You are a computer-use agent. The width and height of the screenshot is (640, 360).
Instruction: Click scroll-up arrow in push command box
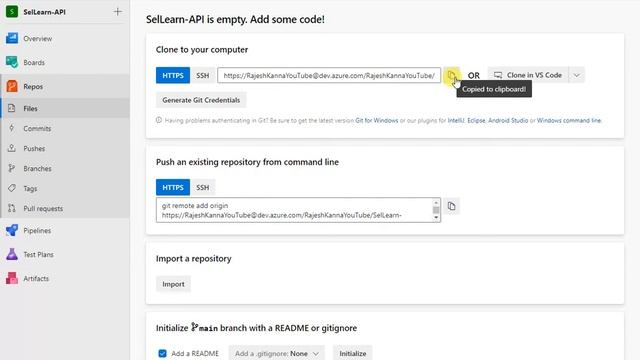(436, 202)
